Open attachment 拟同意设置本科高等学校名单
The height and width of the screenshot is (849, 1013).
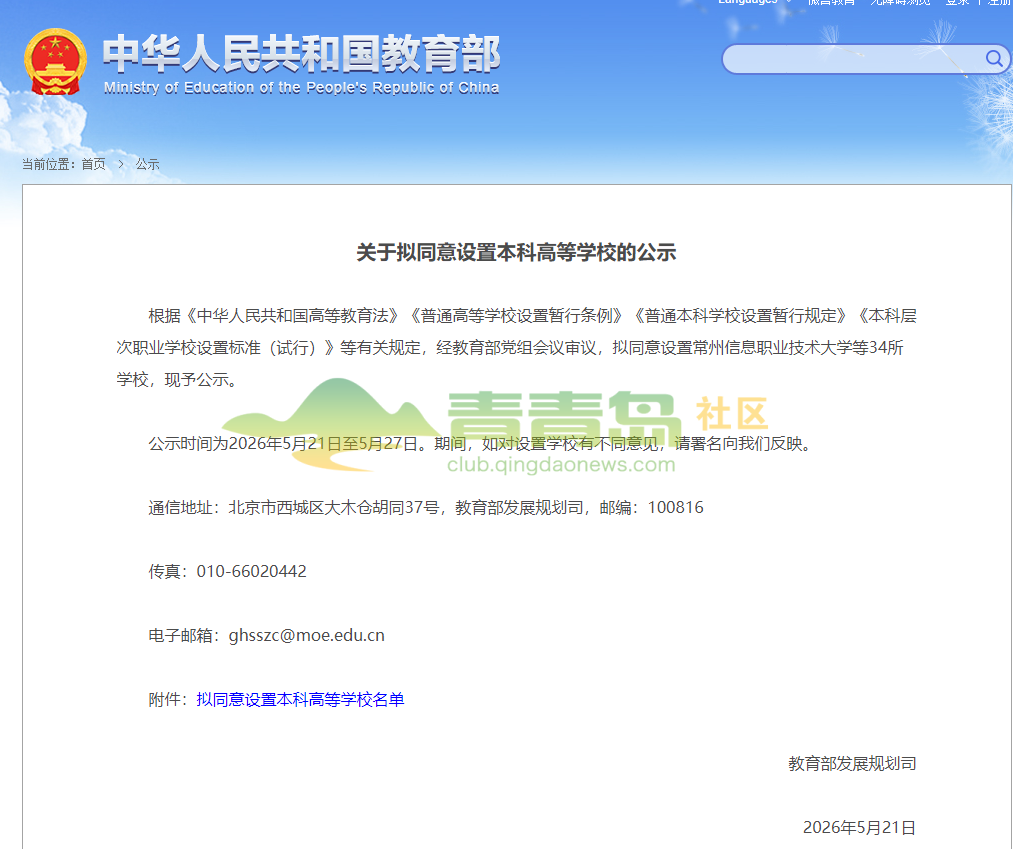pyautogui.click(x=300, y=699)
